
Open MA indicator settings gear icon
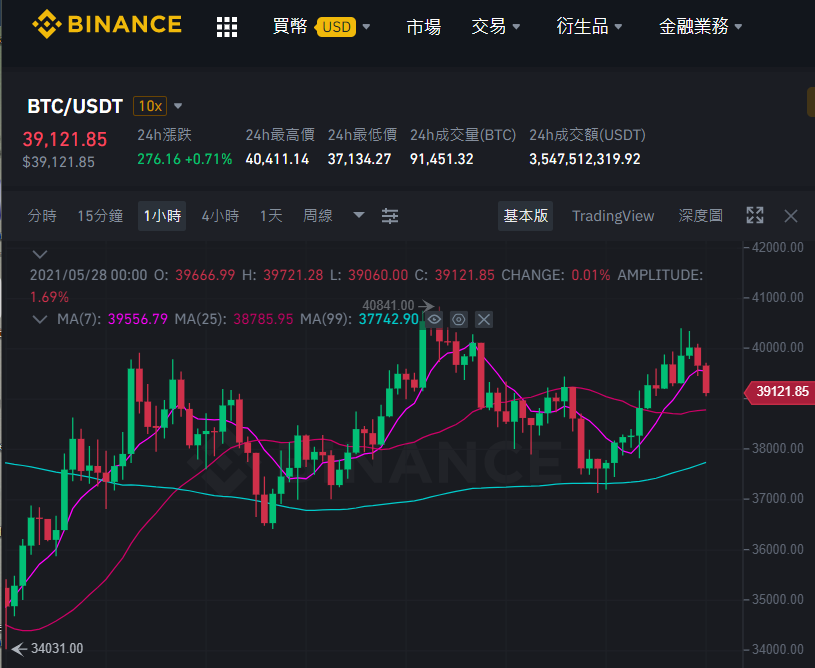[458, 319]
